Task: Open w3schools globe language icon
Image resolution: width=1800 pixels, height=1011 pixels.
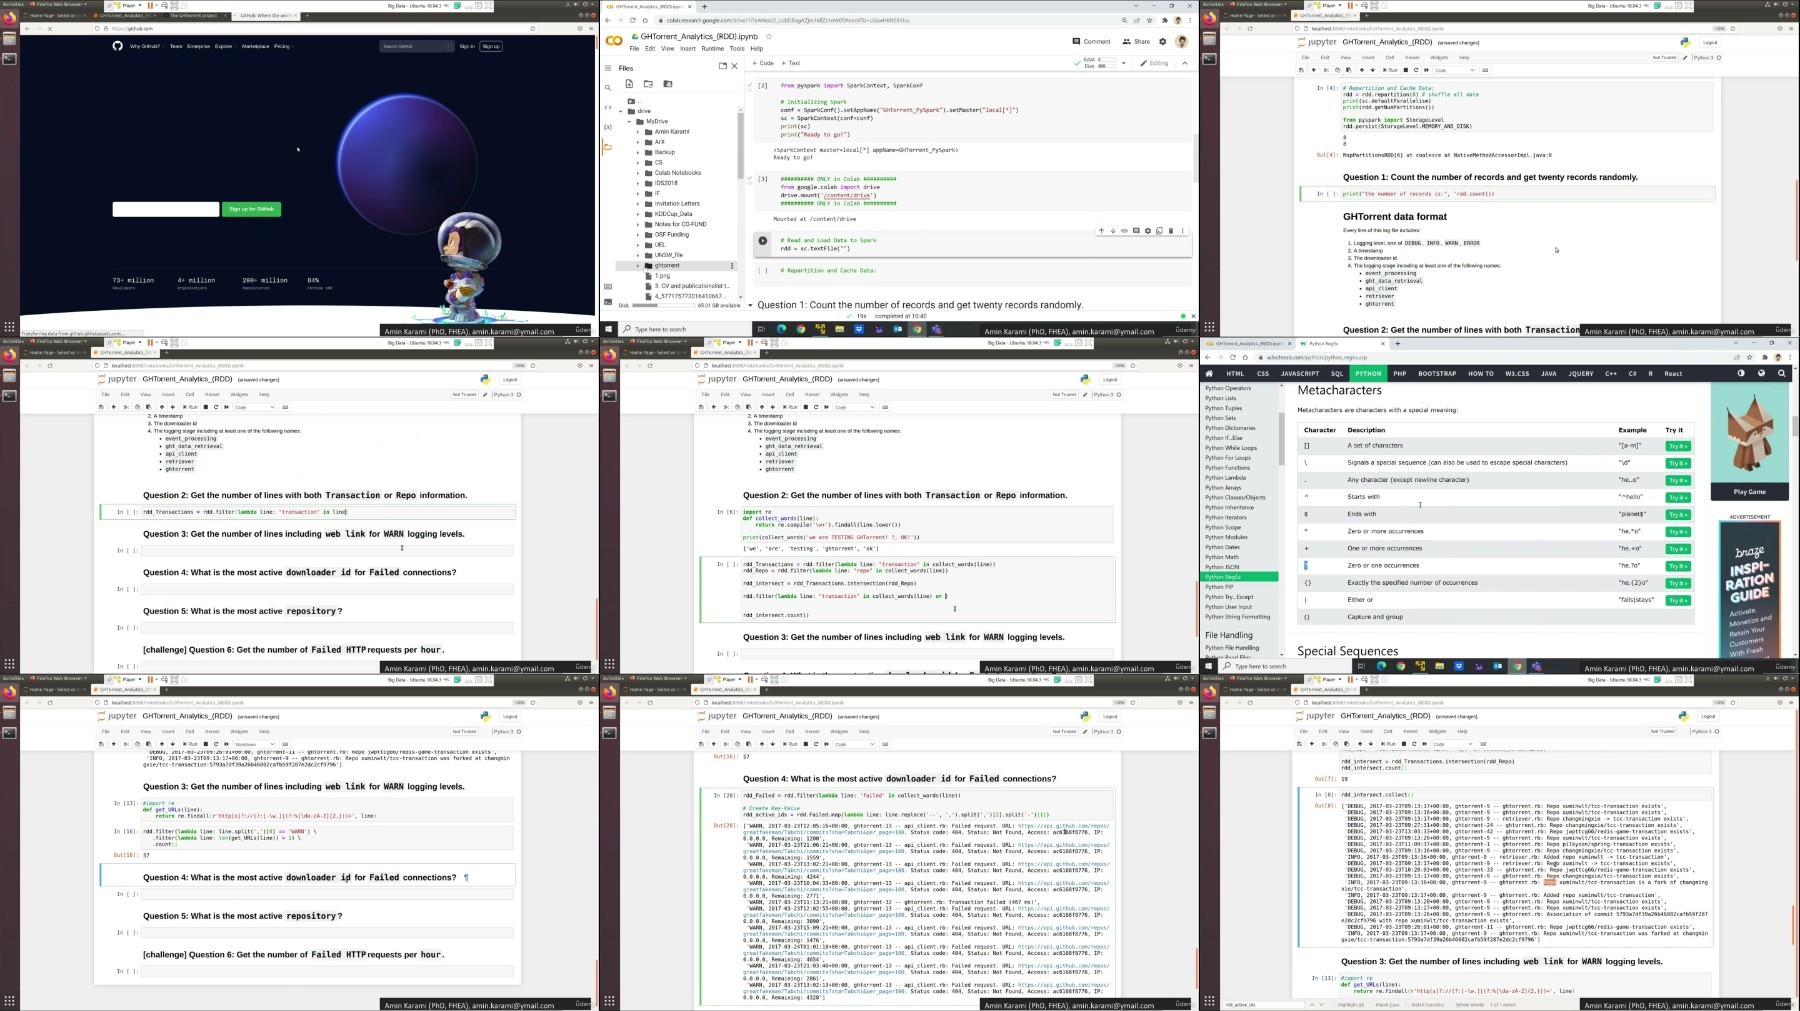Action: (1761, 373)
